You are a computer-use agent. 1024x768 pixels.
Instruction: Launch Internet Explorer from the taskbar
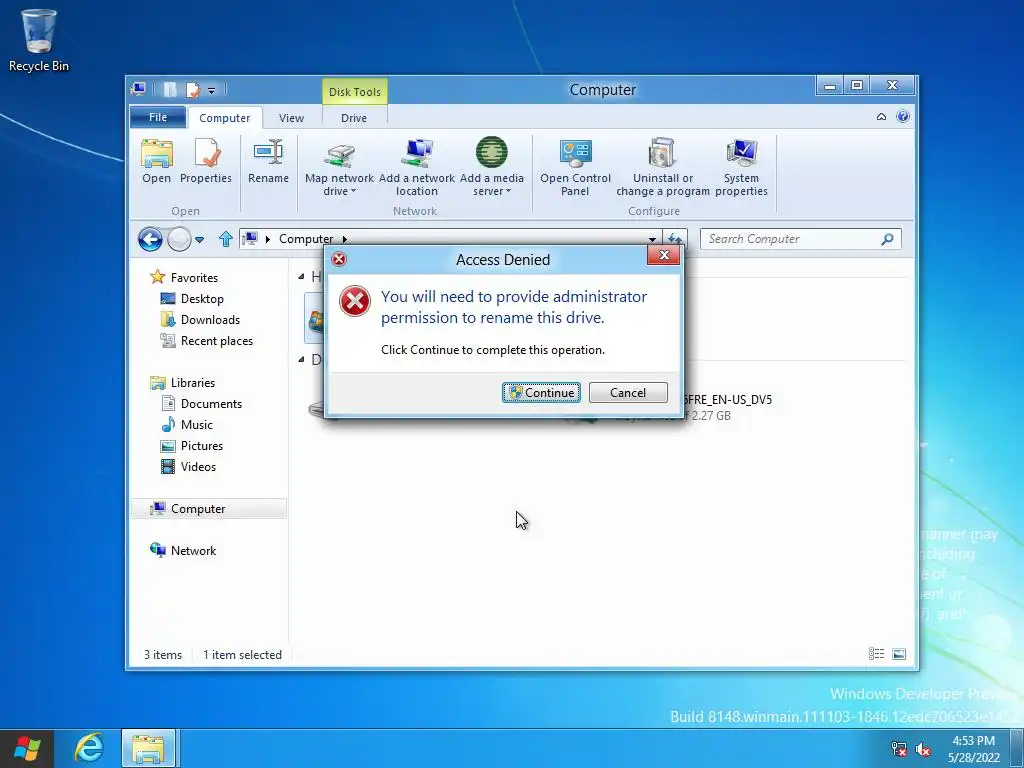click(x=88, y=748)
